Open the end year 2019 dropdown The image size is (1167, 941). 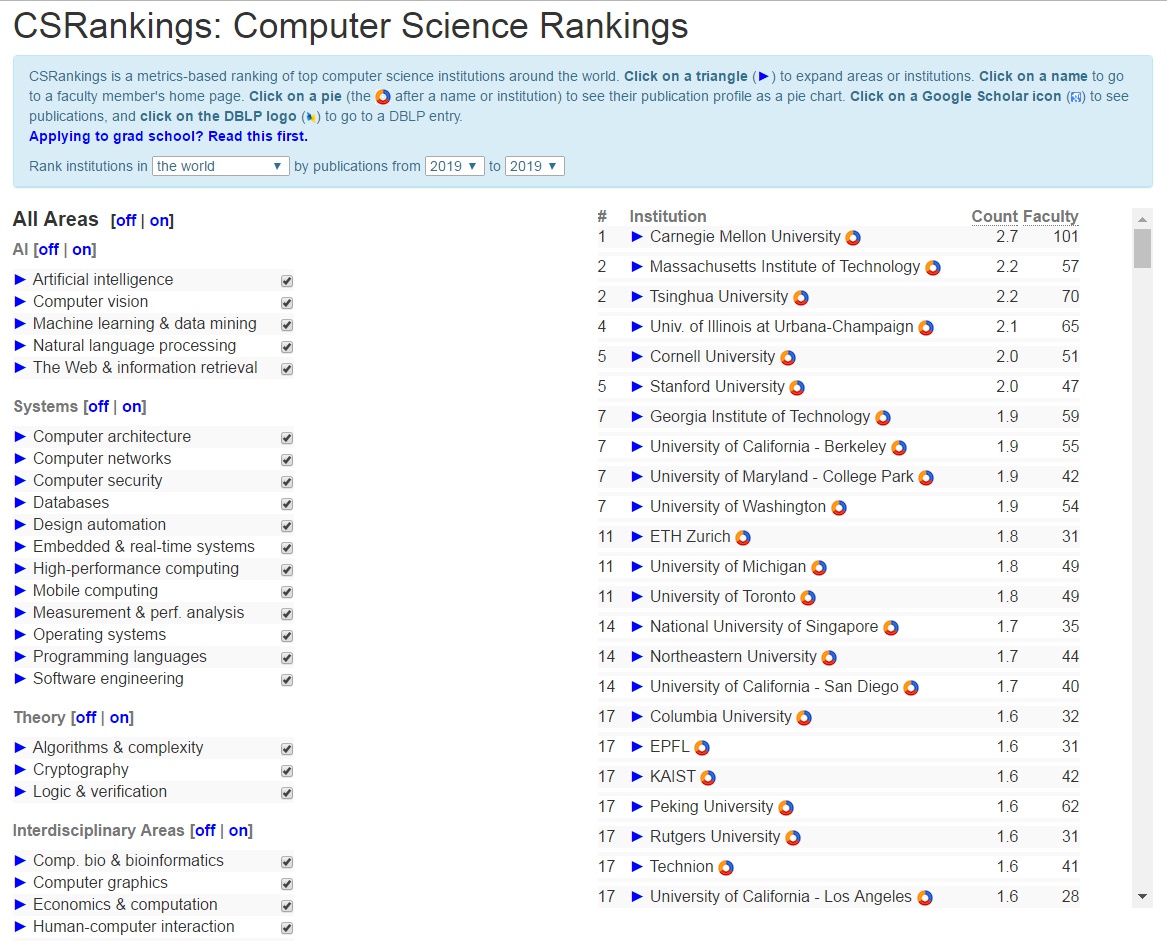[x=534, y=166]
